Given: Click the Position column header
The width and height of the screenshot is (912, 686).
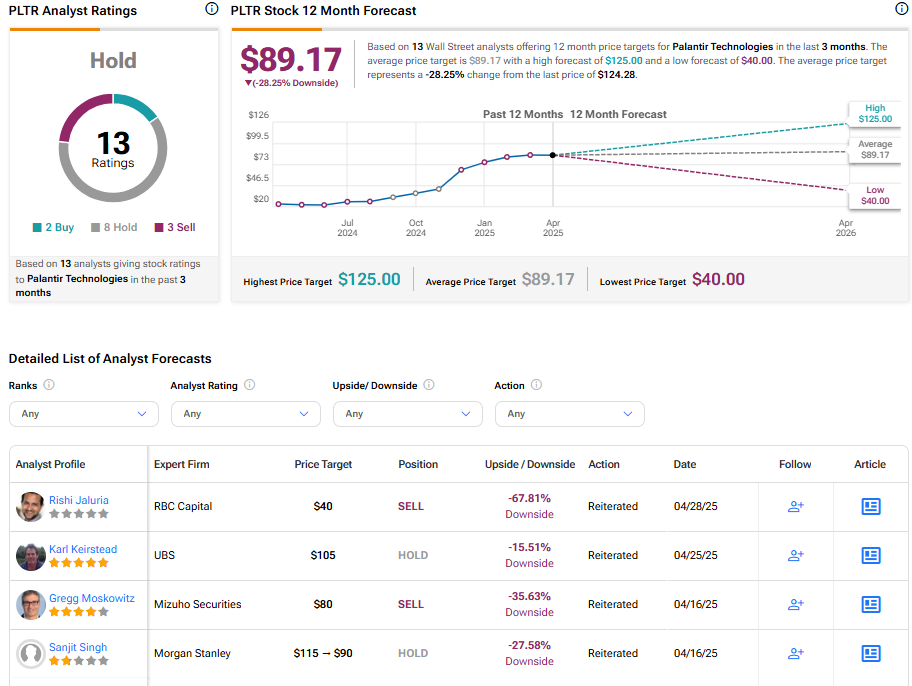Looking at the screenshot, I should click(418, 464).
